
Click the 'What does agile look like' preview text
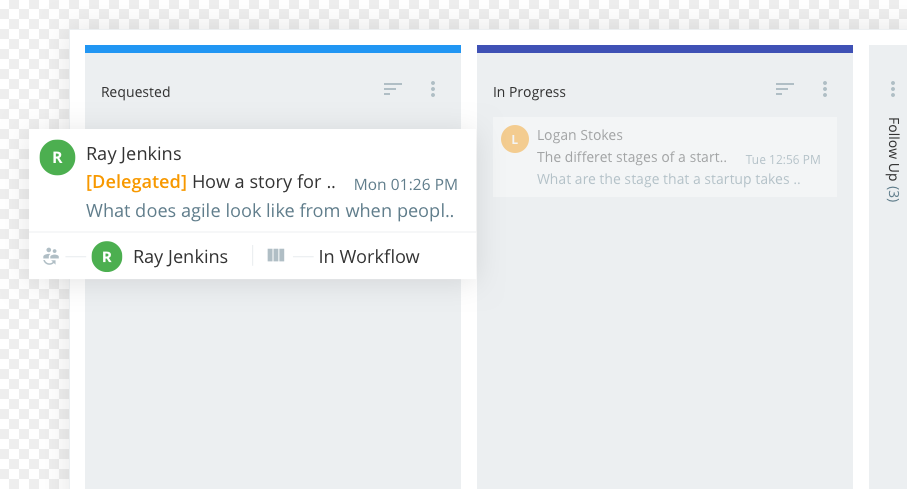pos(270,211)
